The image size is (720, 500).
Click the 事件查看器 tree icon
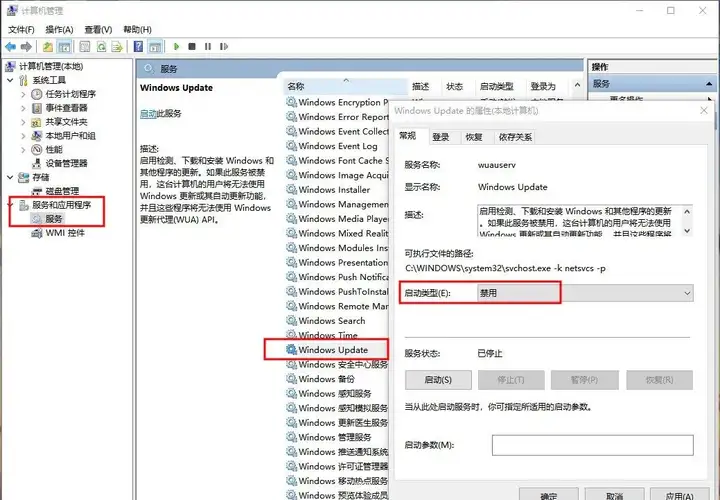click(x=37, y=108)
